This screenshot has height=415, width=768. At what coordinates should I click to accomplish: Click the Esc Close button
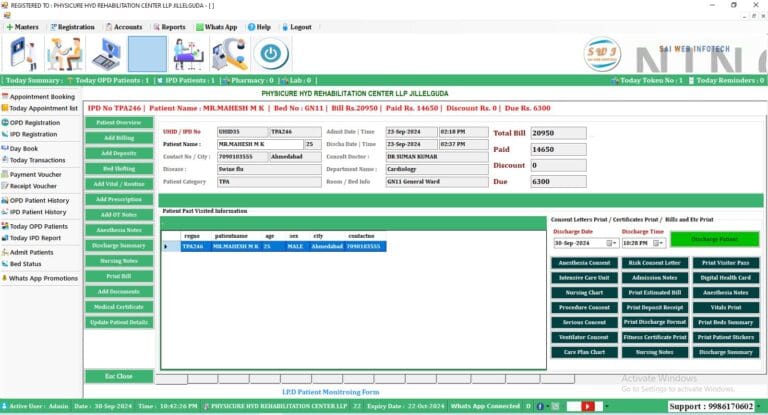(119, 376)
